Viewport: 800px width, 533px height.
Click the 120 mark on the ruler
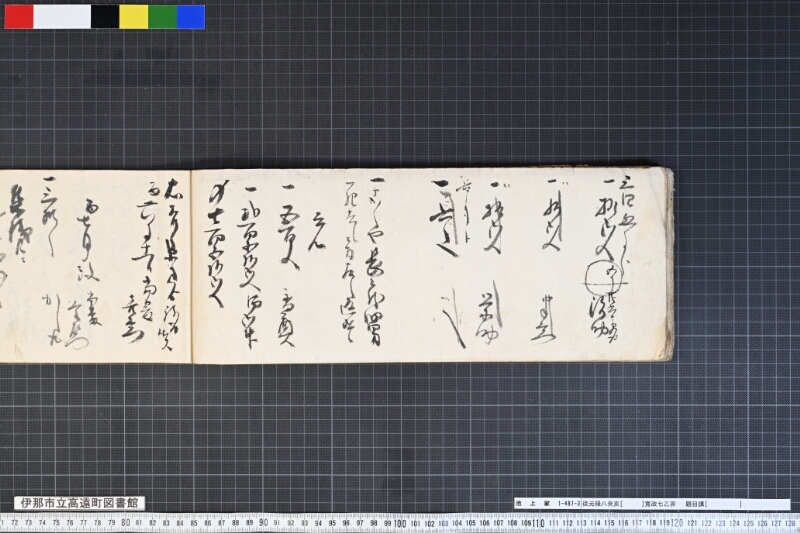[x=677, y=523]
